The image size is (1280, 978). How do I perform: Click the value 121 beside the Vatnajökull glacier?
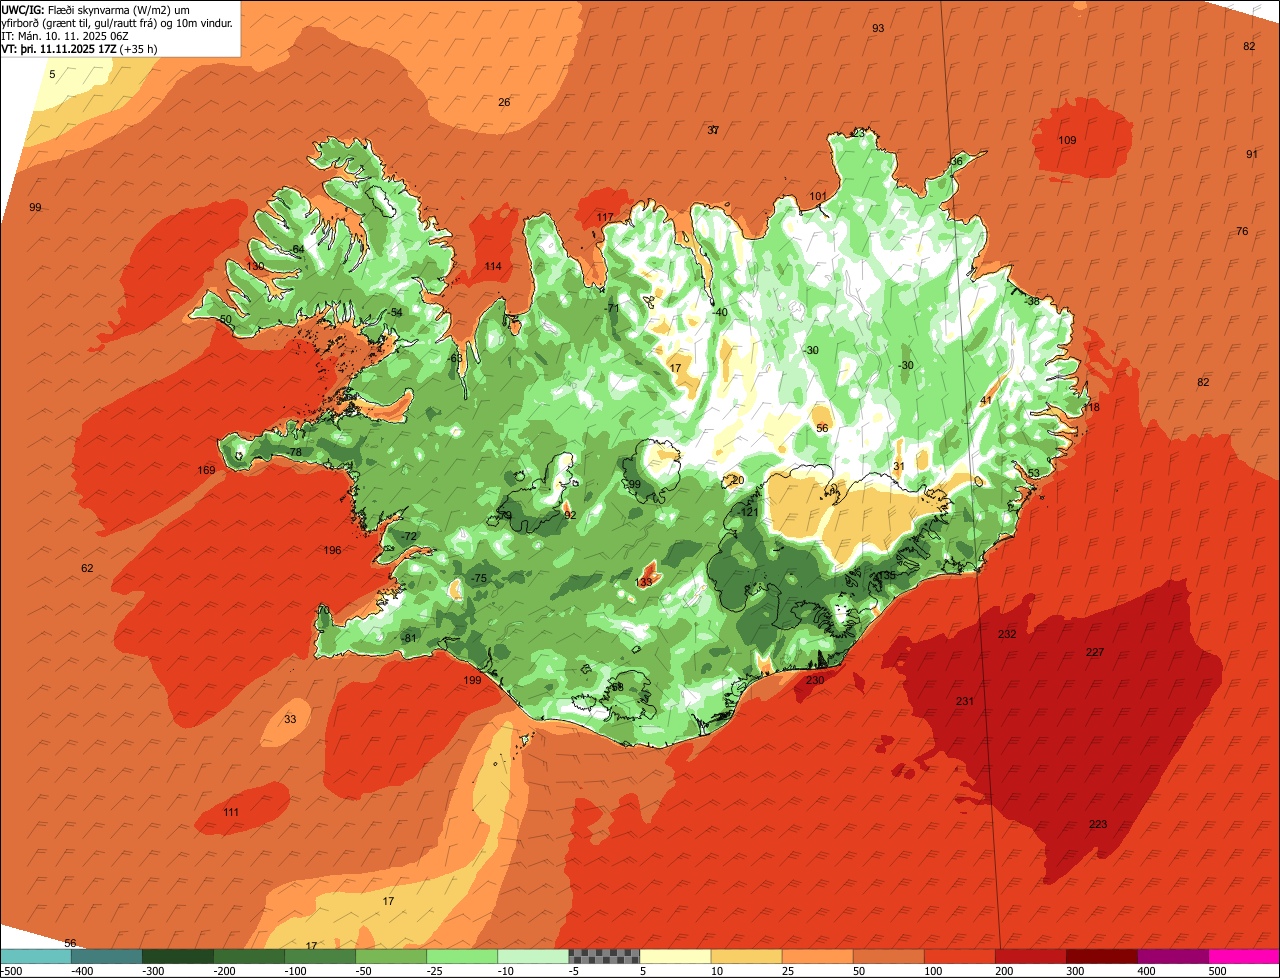(x=749, y=512)
